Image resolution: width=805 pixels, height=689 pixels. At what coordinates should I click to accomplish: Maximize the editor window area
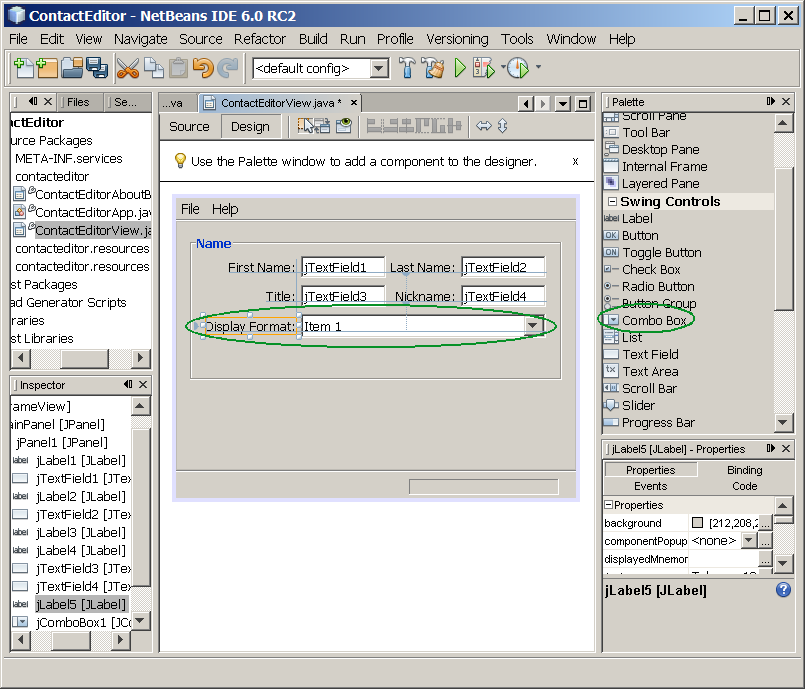(583, 104)
